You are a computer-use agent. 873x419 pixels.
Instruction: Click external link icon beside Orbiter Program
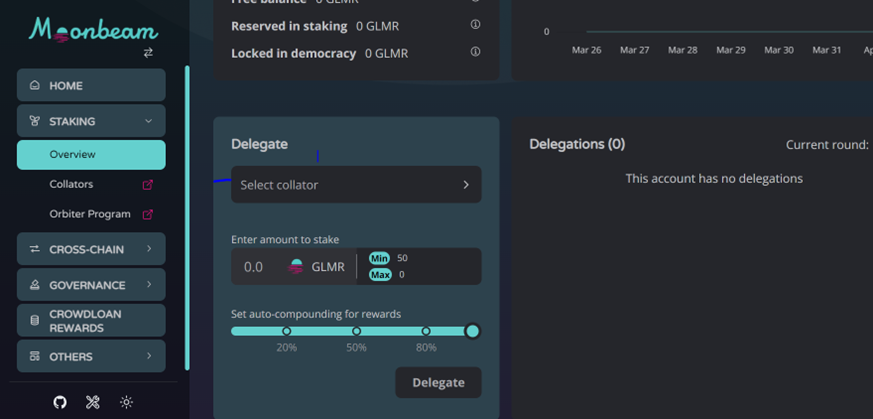148,214
